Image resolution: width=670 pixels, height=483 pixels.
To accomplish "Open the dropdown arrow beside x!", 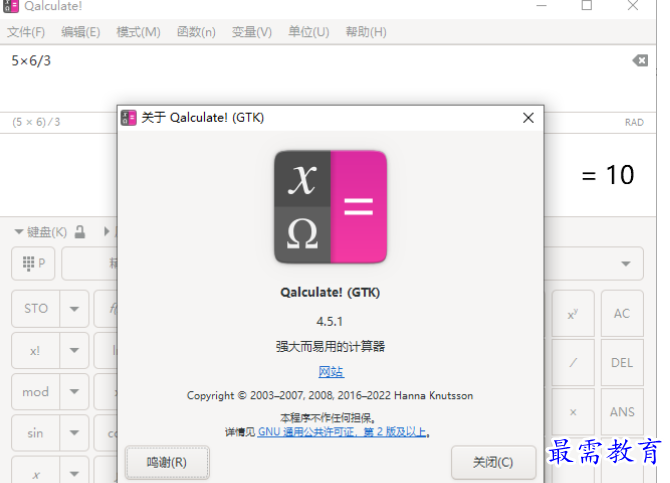I will 74,350.
